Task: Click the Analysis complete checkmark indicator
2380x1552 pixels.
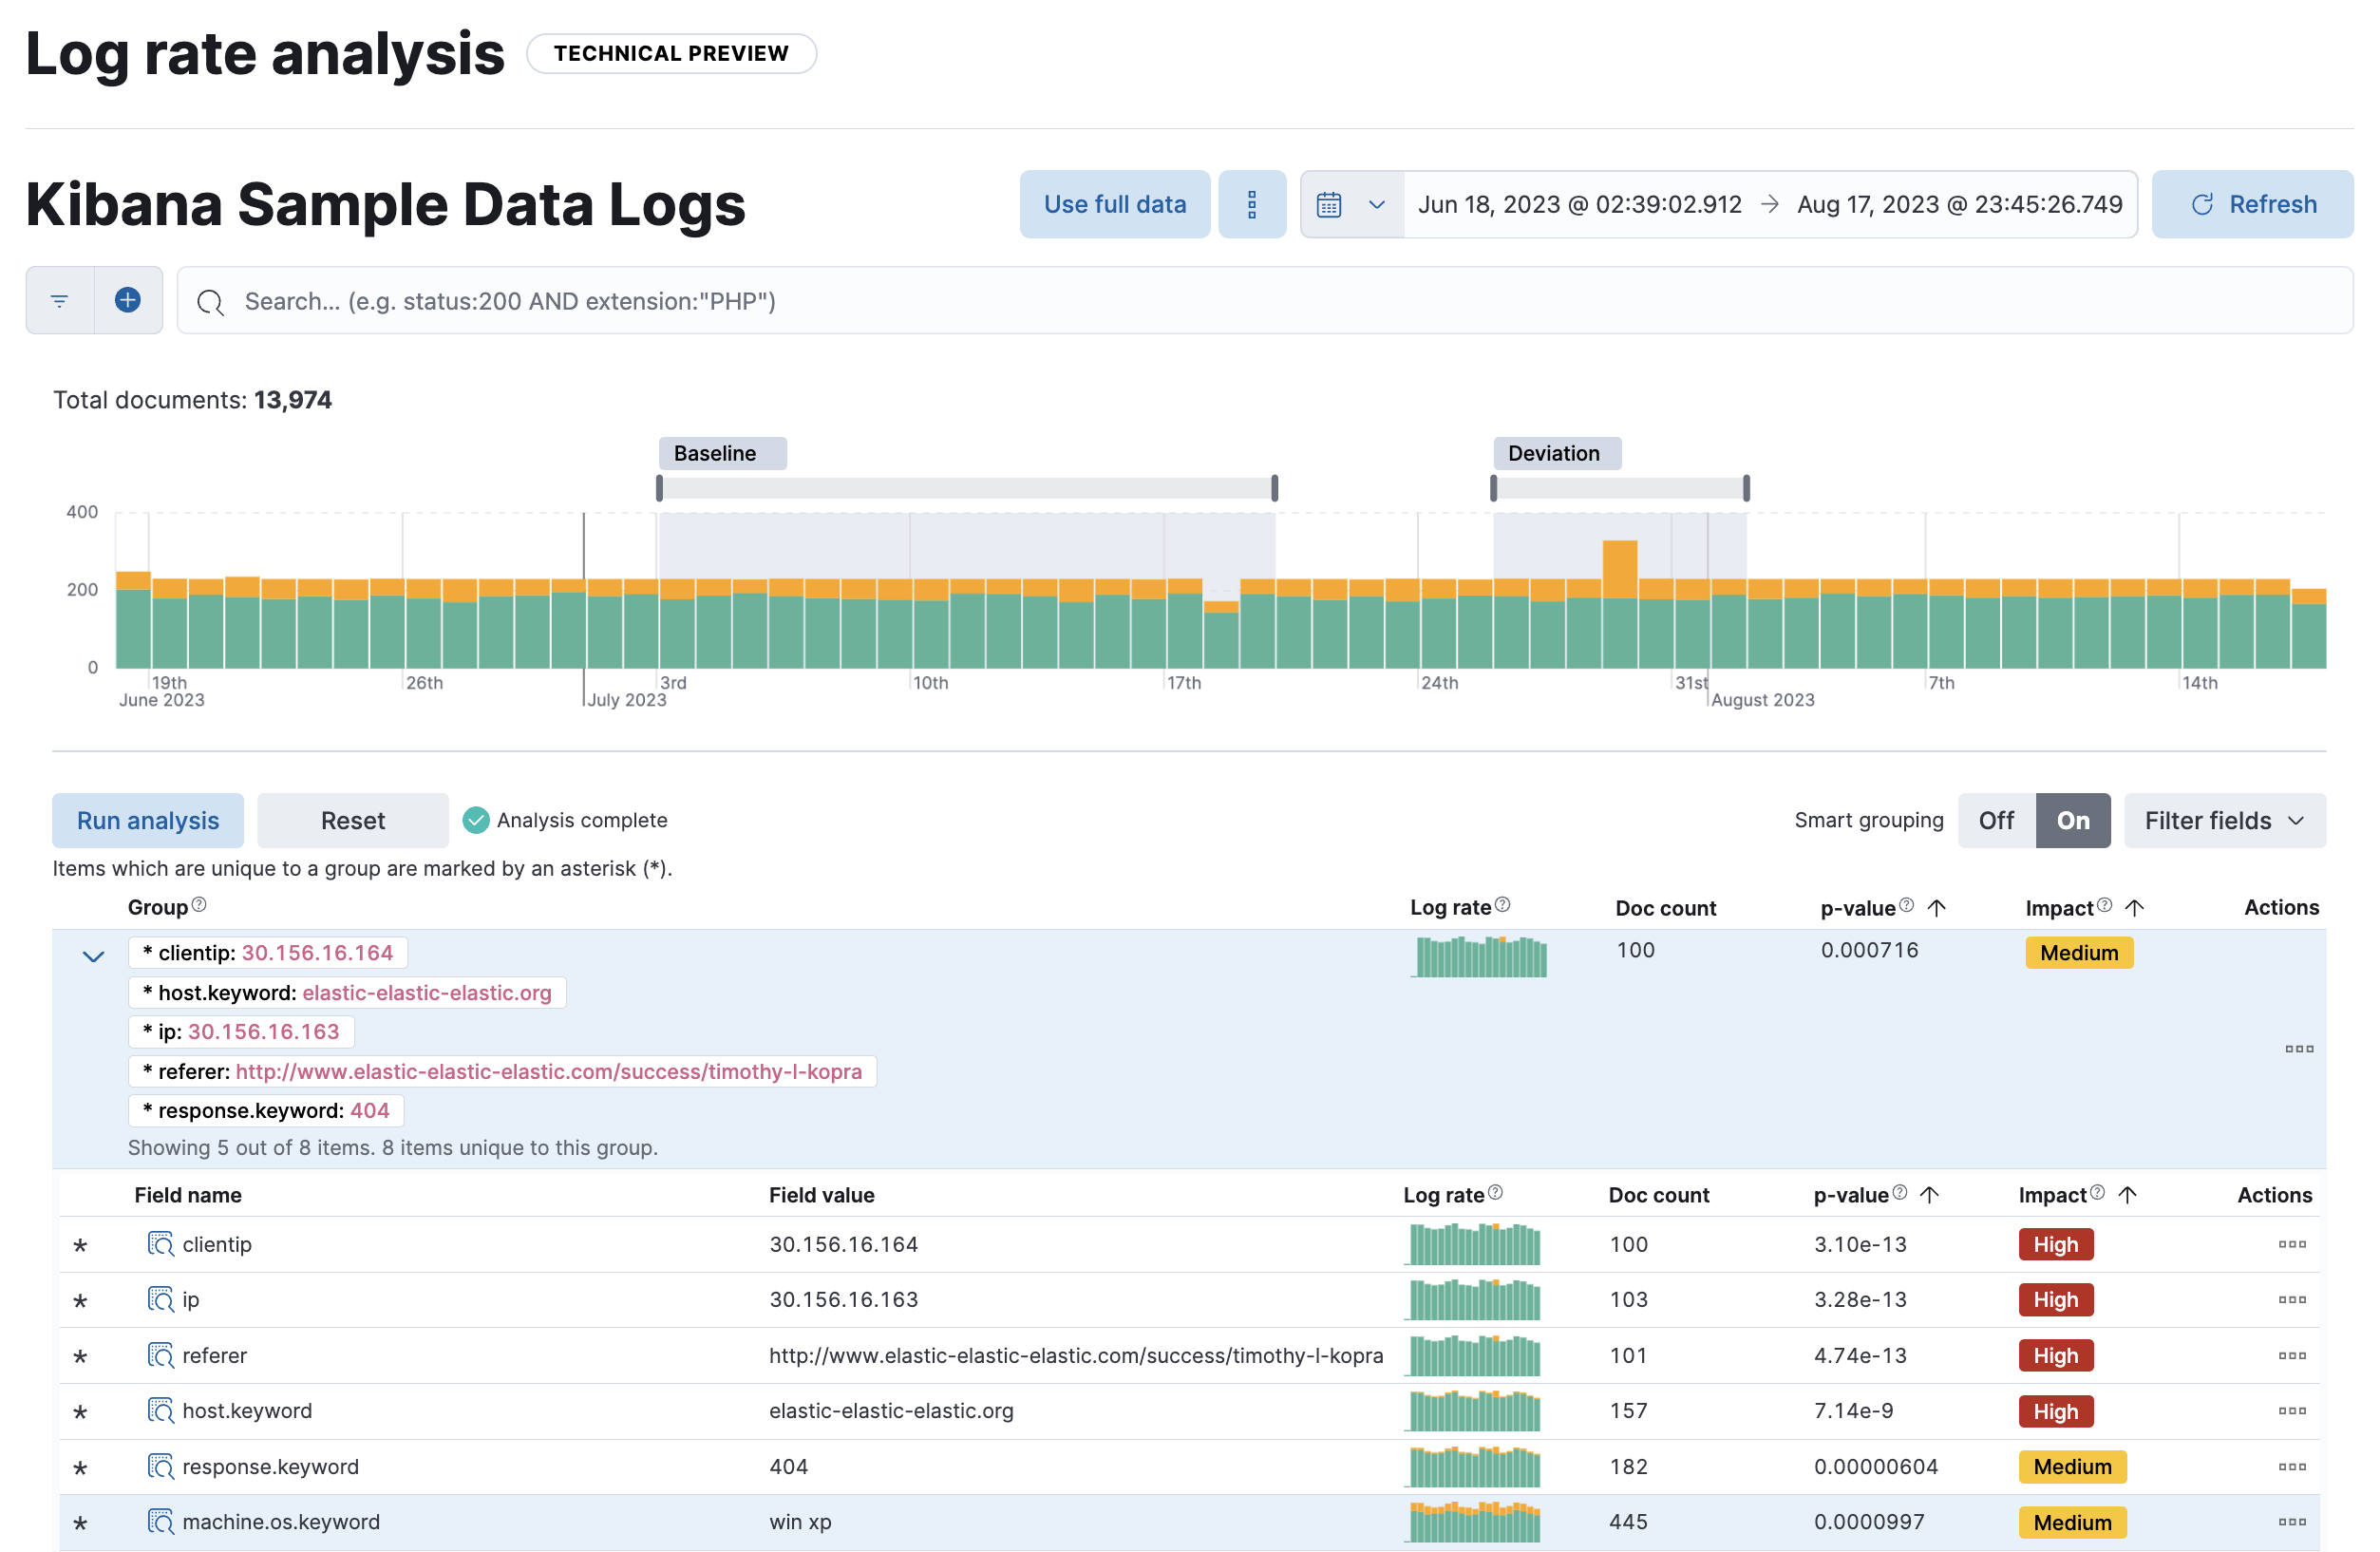Action: 477,820
